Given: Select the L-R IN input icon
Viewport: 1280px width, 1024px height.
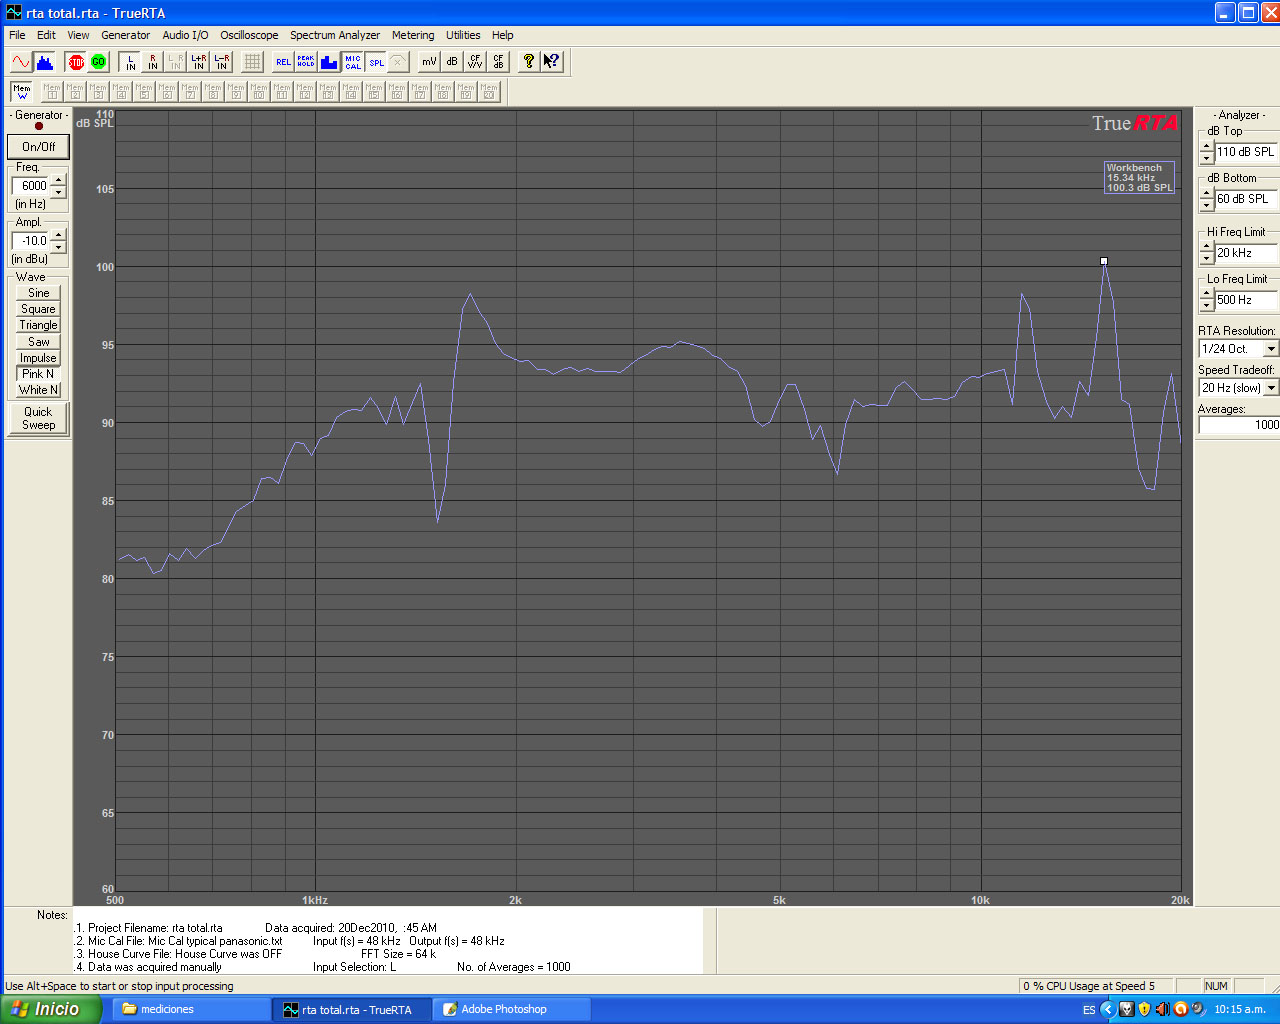Looking at the screenshot, I should point(222,62).
